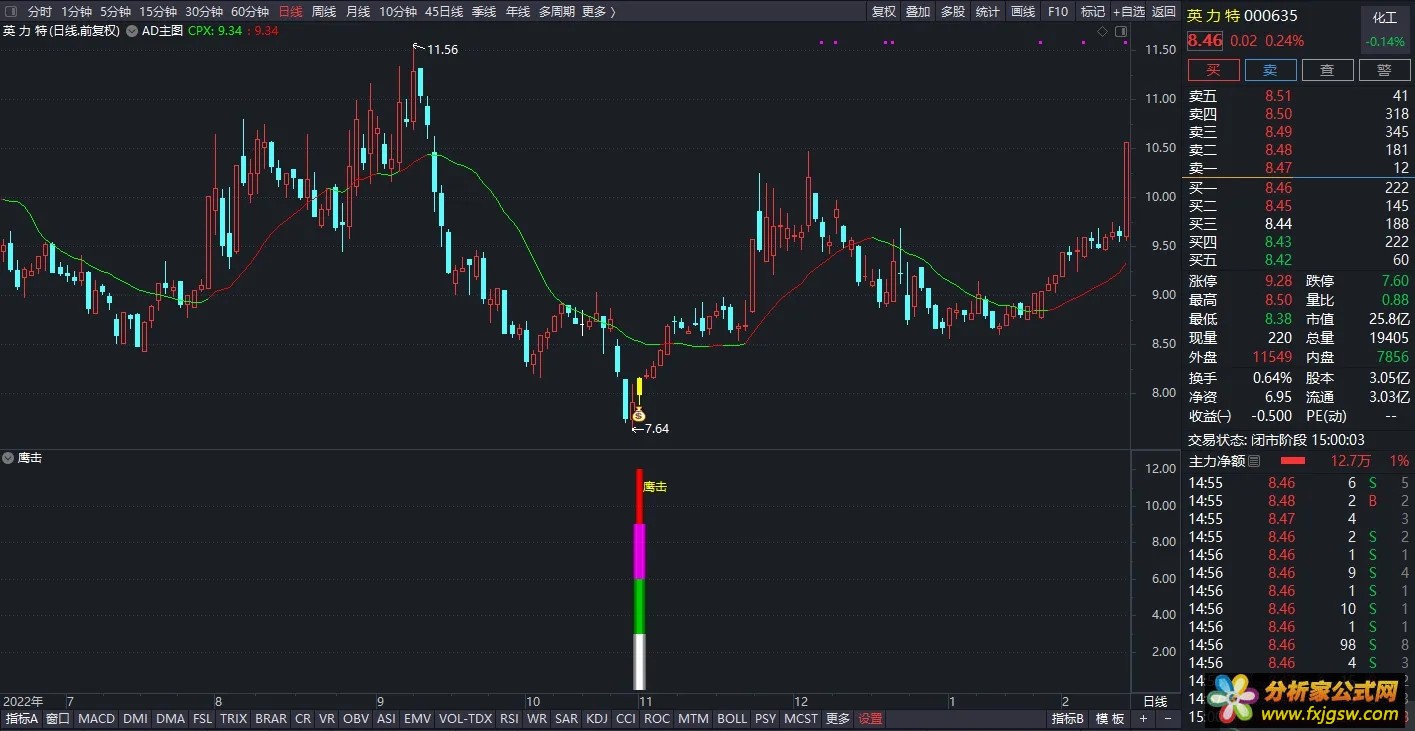Apply the TRIX indicator
Image resolution: width=1415 pixels, height=731 pixels.
tap(234, 719)
